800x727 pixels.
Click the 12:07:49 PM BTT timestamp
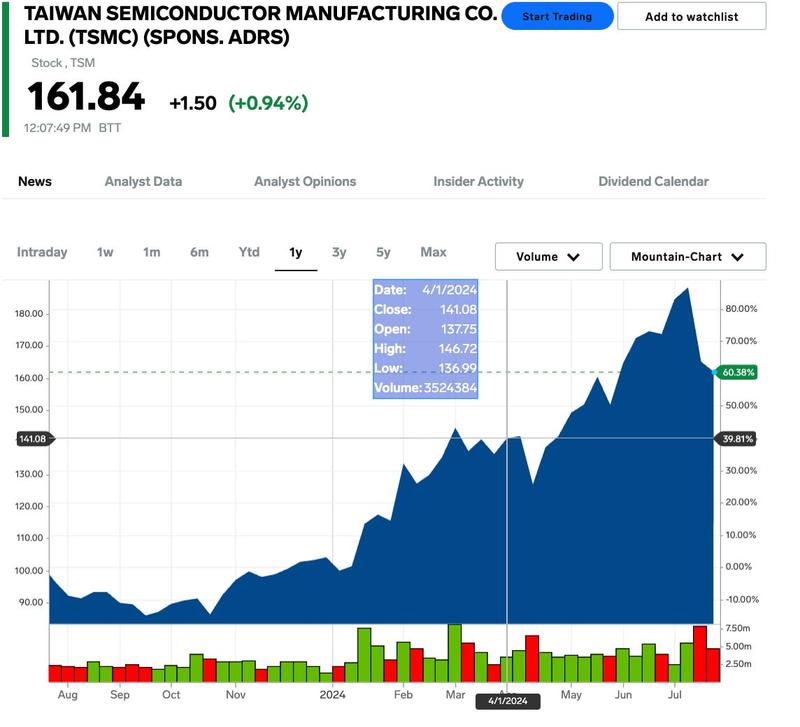click(x=72, y=128)
